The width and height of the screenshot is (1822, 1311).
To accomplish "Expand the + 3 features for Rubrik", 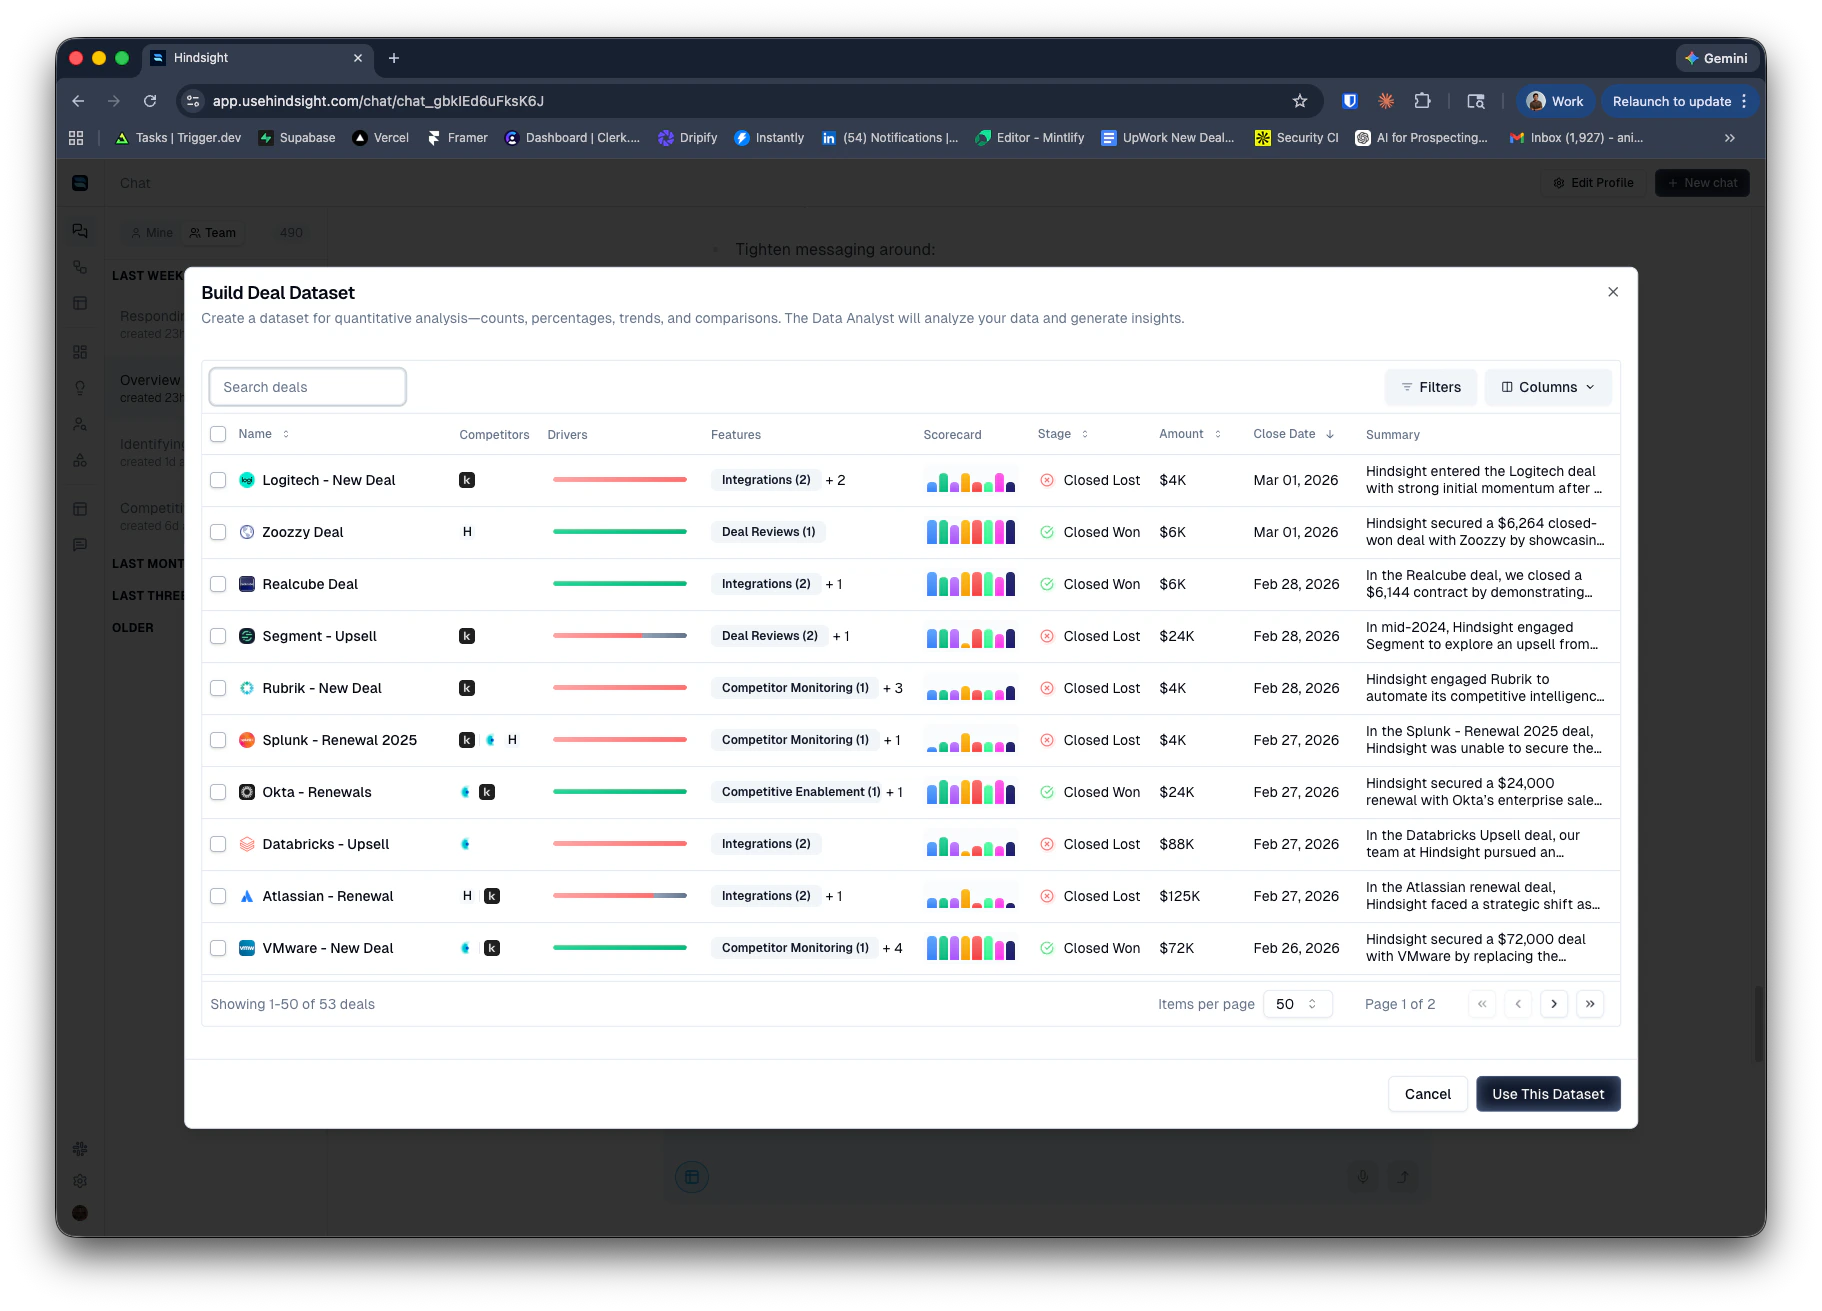I will click(892, 688).
